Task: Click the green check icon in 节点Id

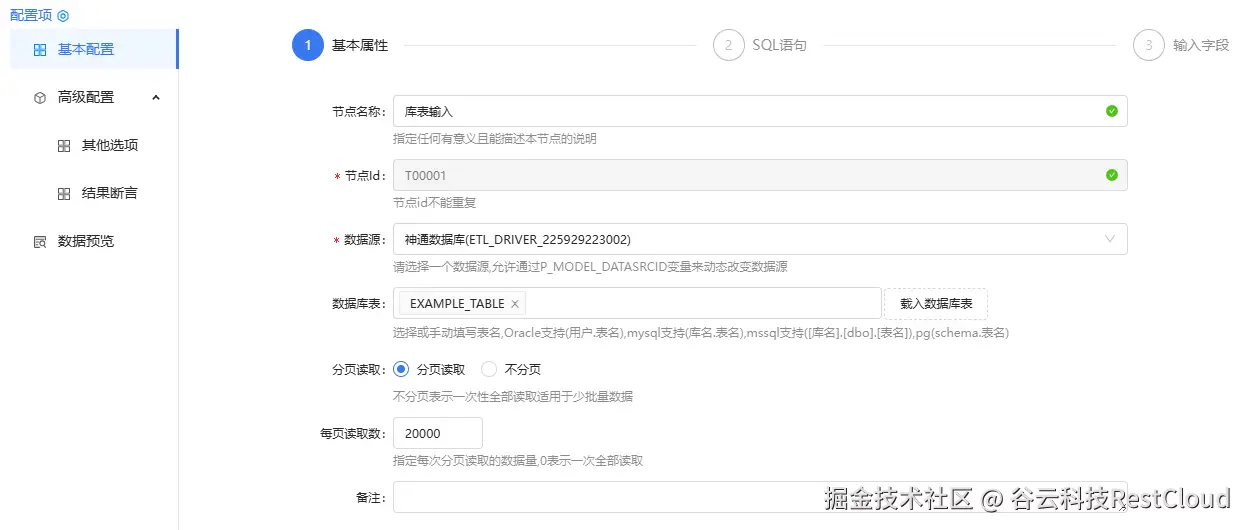Action: [x=1112, y=175]
